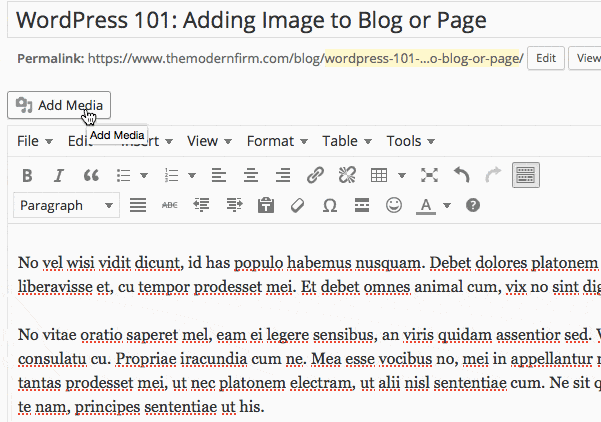Align text right
This screenshot has height=422, width=601.
283,176
